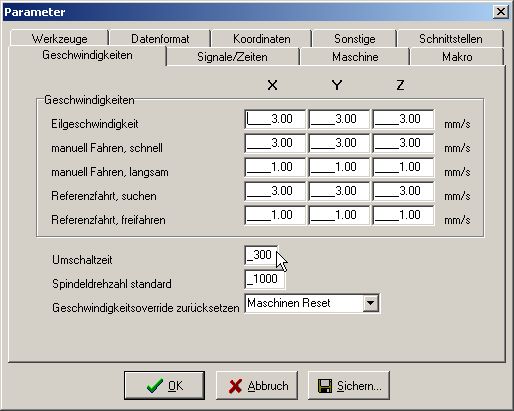514x411 pixels.
Task: Edit Eilgeschwindigkeit Z value field
Action: tap(403, 119)
